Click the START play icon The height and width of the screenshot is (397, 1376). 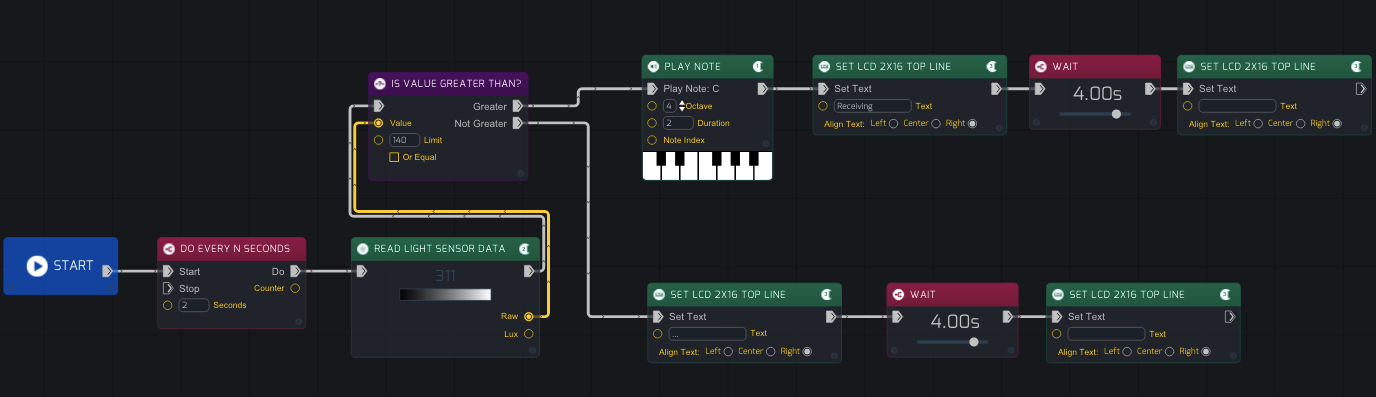(x=37, y=266)
